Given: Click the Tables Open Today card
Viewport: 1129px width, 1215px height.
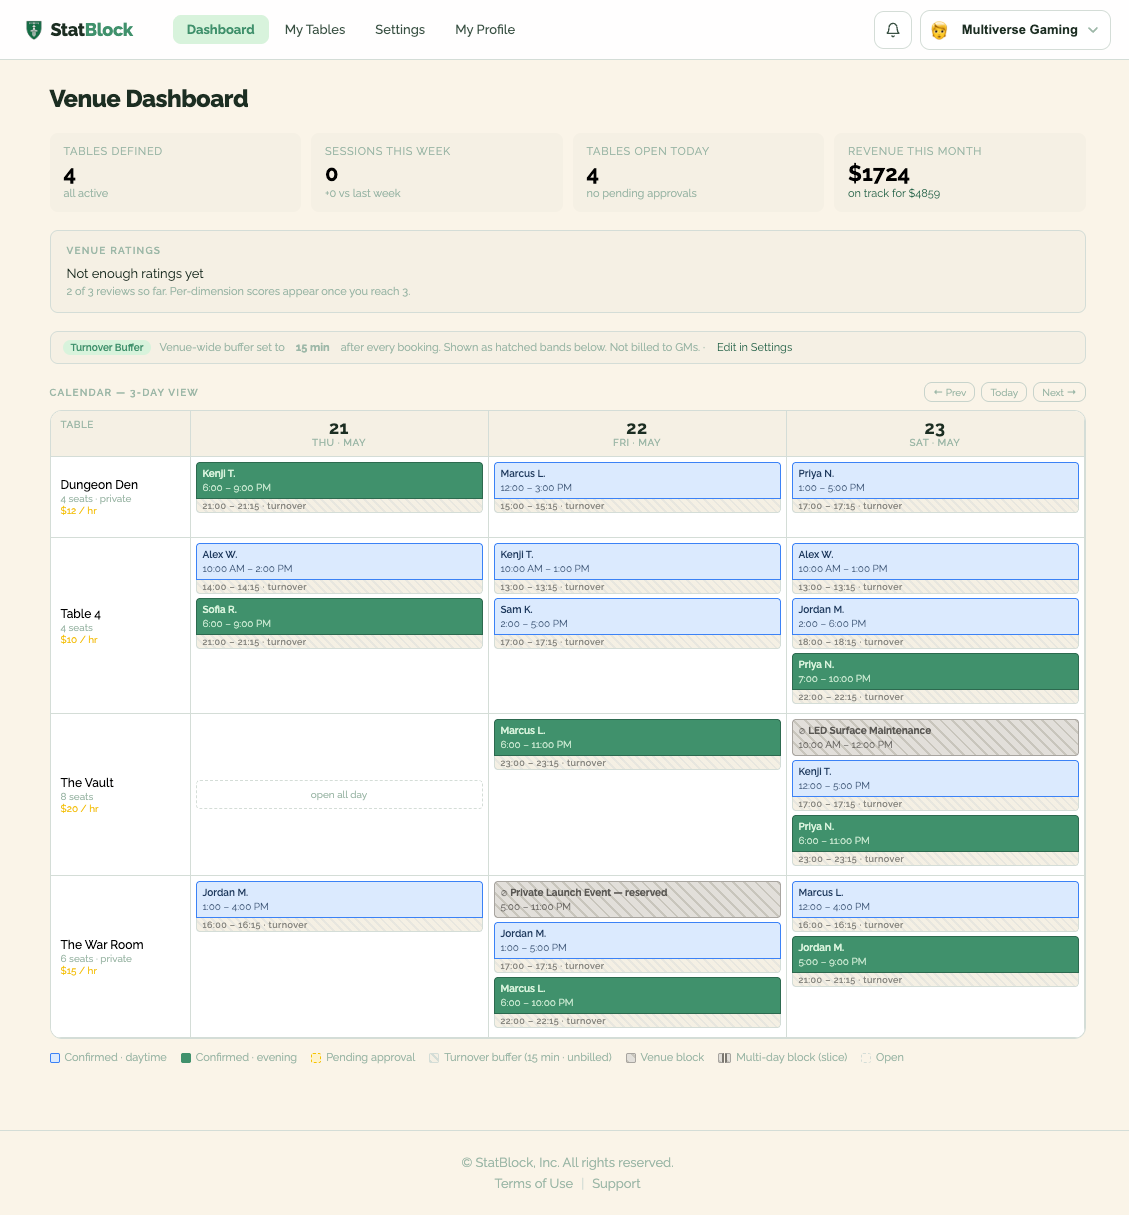Looking at the screenshot, I should pyautogui.click(x=698, y=172).
